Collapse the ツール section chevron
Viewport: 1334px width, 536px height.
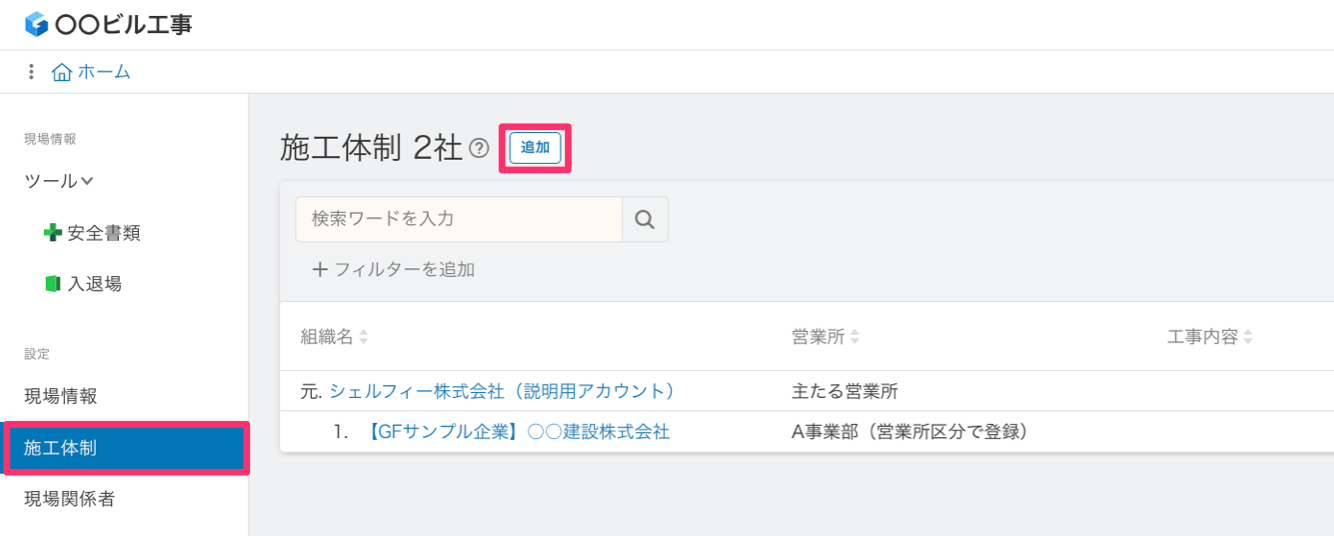pos(87,181)
